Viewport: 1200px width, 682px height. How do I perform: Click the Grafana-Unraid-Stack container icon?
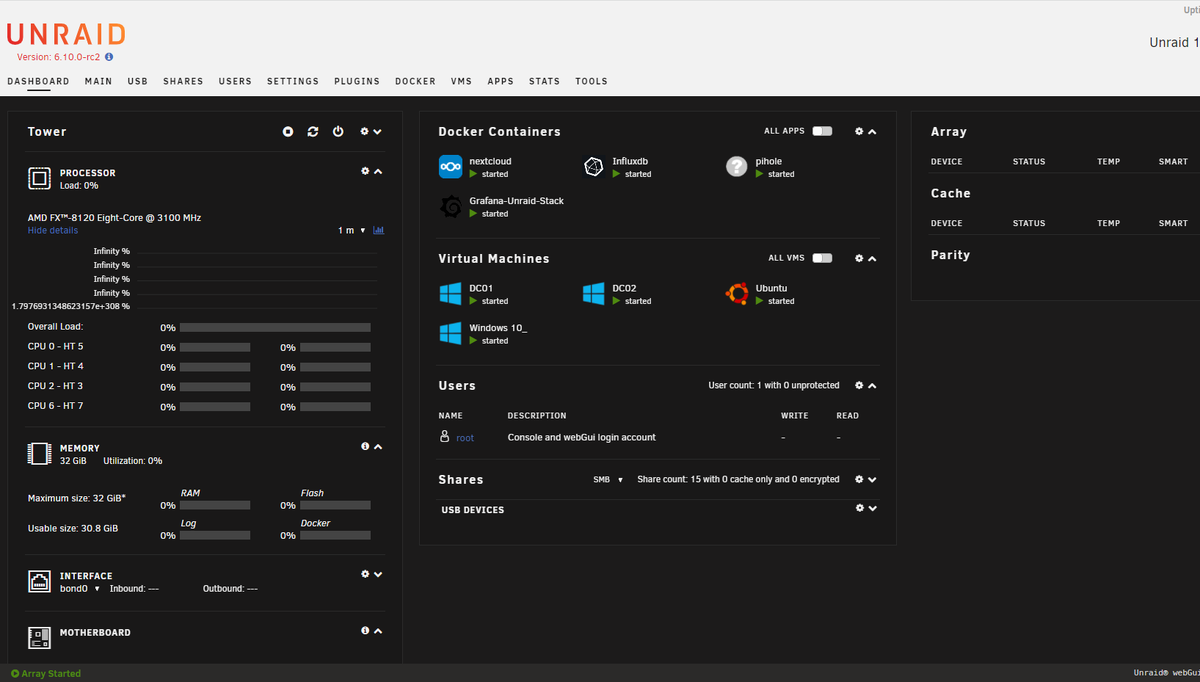450,207
